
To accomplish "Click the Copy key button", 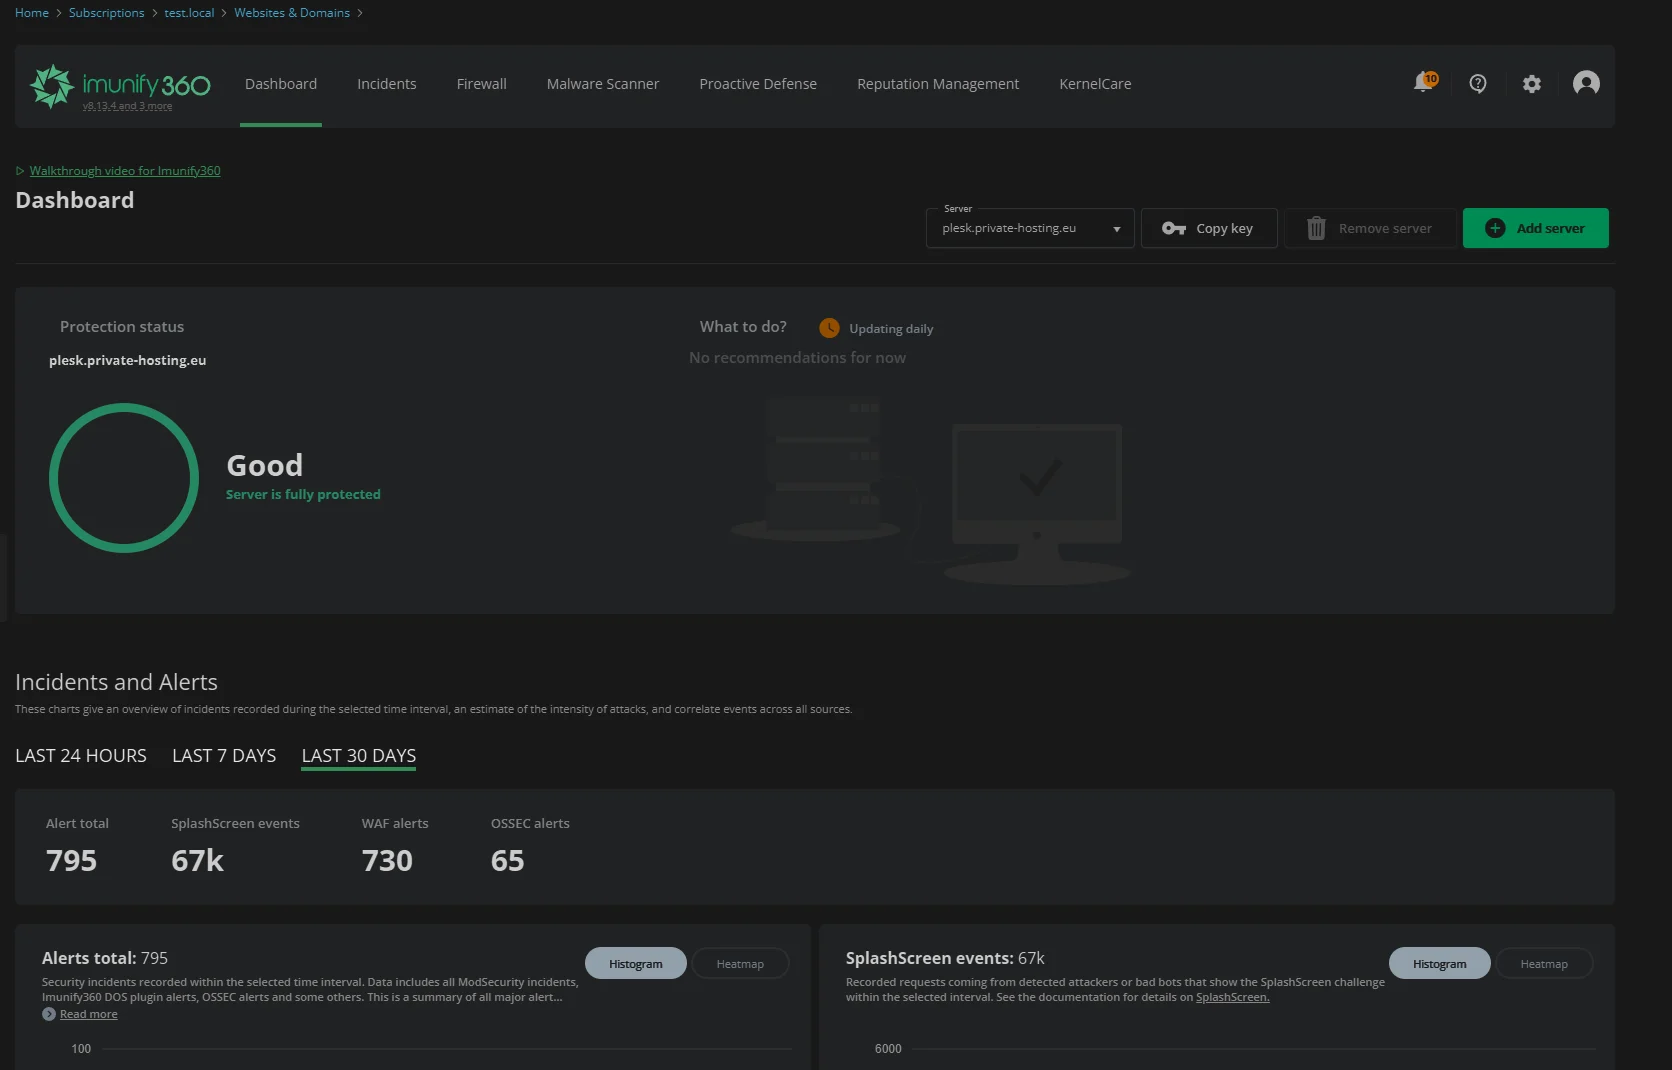I will pyautogui.click(x=1209, y=228).
